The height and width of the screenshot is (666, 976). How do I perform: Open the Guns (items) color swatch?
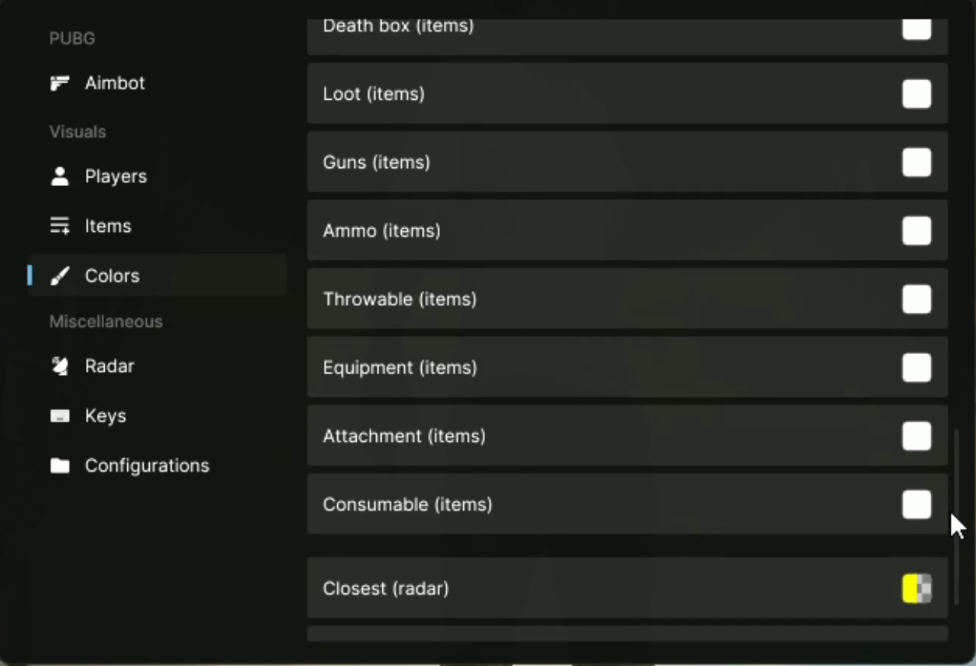pos(916,162)
